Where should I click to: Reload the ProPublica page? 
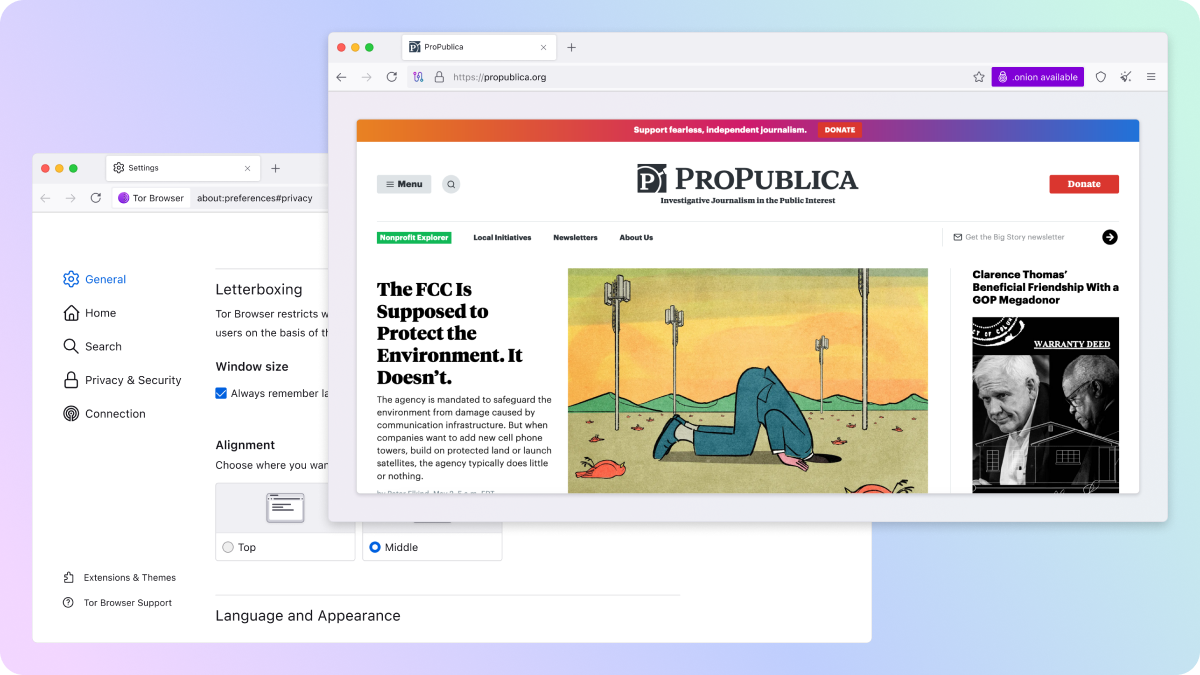(392, 77)
